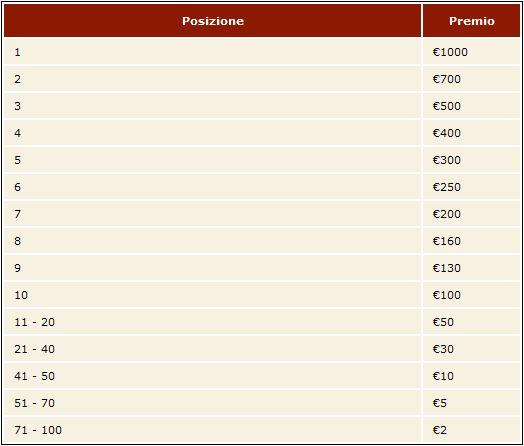The height and width of the screenshot is (446, 524).
Task: Select the Posizione column header
Action: (x=213, y=21)
